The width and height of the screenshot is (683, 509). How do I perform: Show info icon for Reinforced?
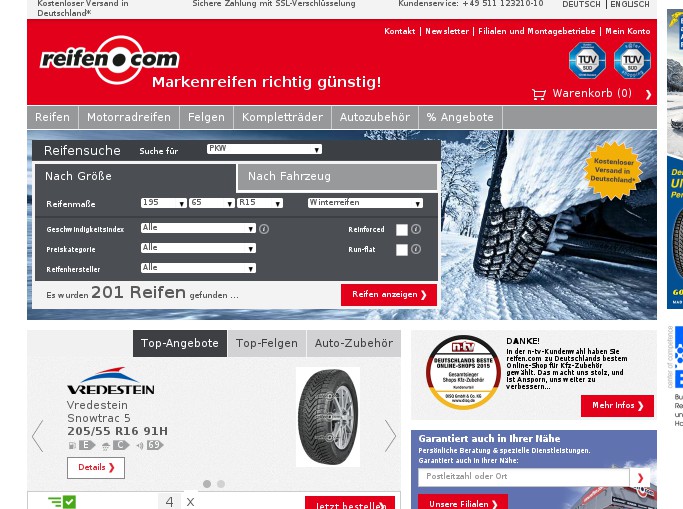tap(416, 229)
